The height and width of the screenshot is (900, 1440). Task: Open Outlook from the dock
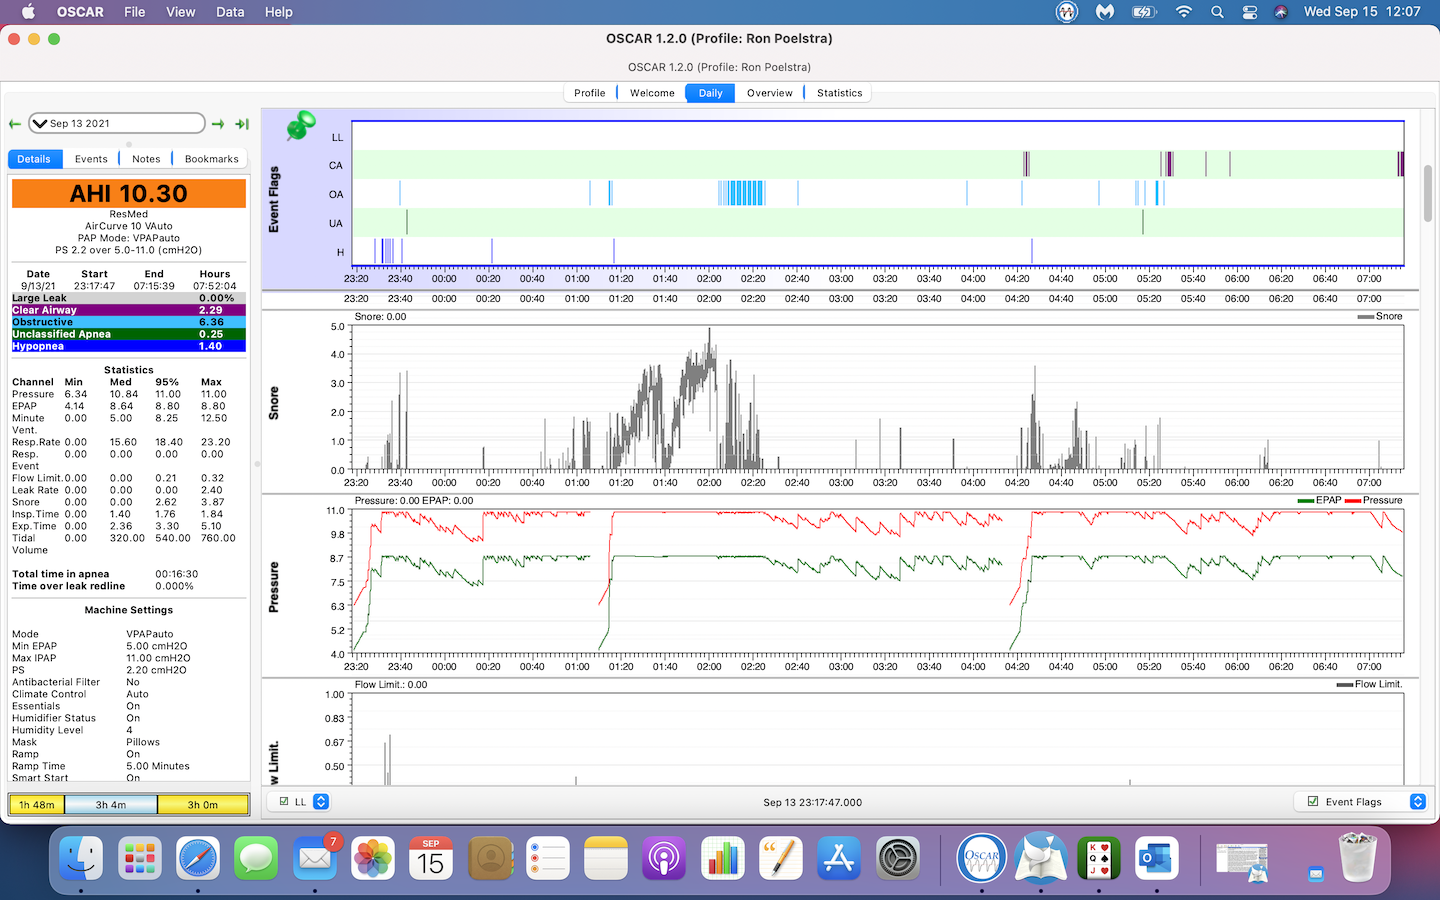(x=1157, y=858)
